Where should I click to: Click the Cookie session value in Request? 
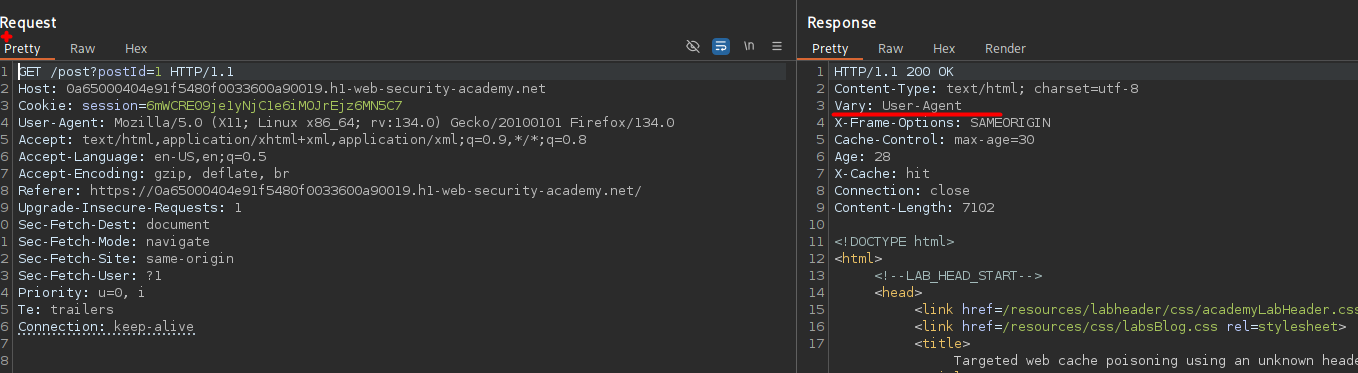274,106
